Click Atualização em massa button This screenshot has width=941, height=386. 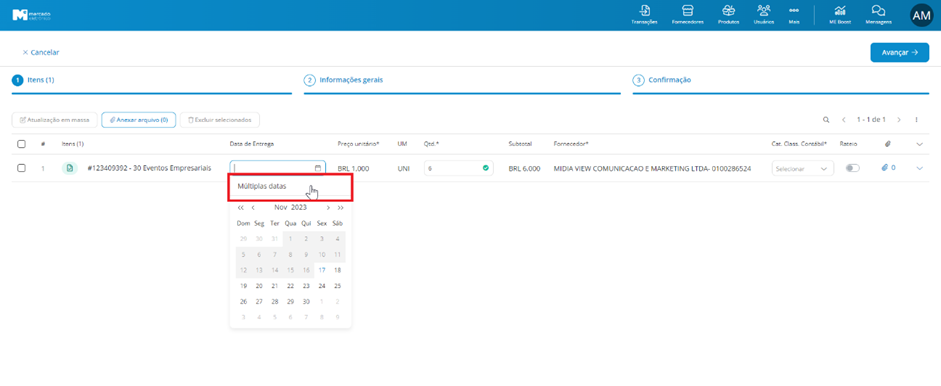55,120
